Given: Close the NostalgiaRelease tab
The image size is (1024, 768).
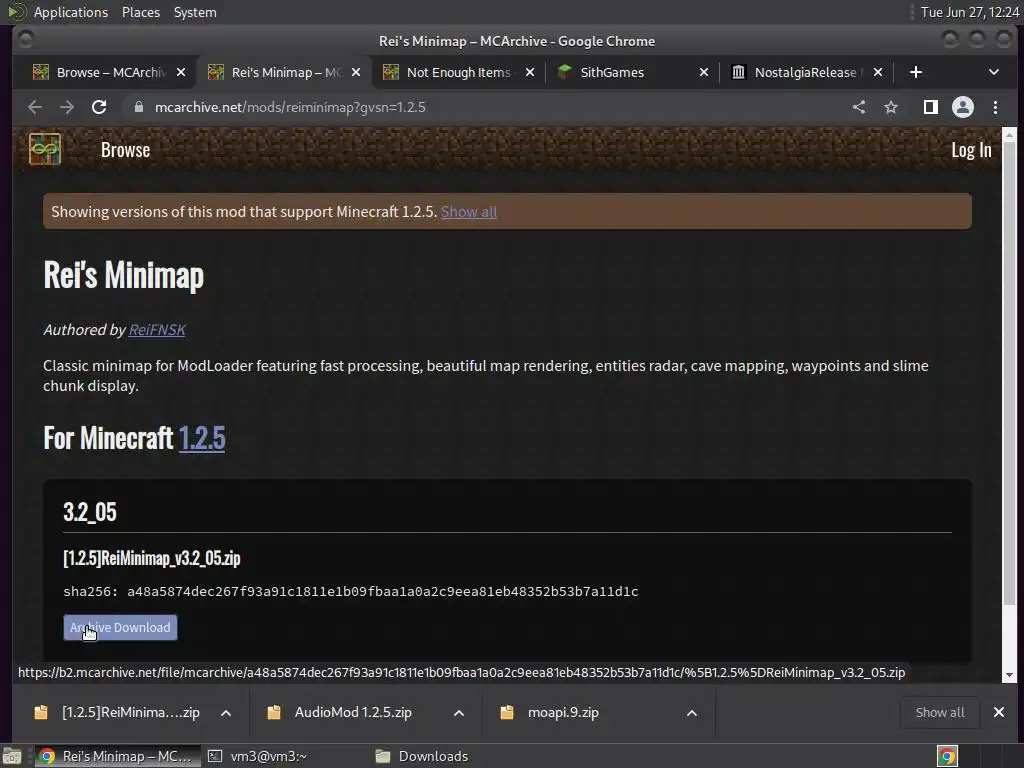Looking at the screenshot, I should click(x=878, y=72).
